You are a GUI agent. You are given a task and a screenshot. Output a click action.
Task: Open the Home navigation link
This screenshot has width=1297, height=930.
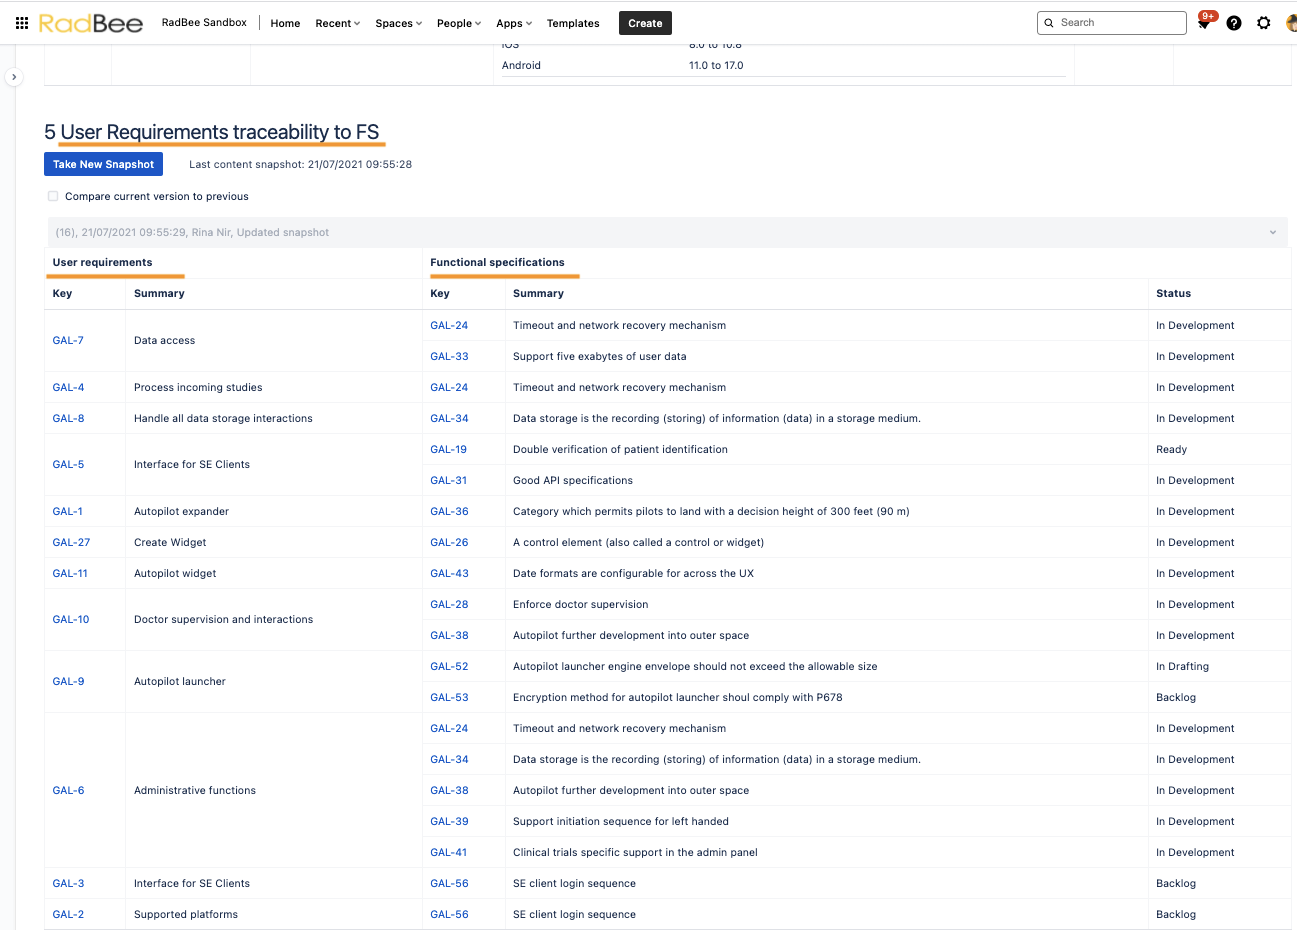tap(285, 23)
